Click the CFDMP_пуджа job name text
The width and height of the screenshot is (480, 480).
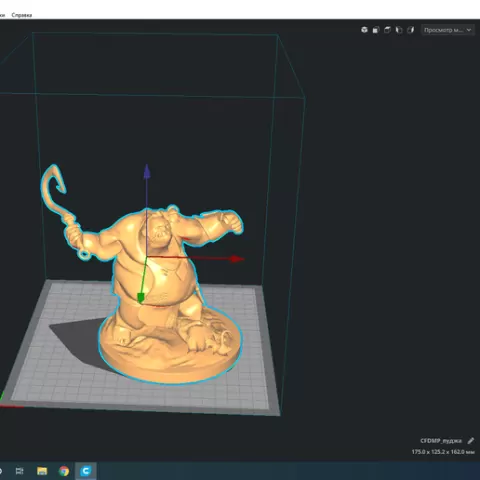click(441, 441)
